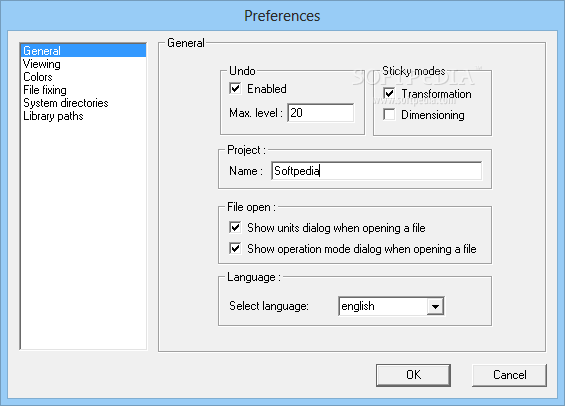The image size is (565, 406).
Task: Confirm settings with the OK button
Action: [x=413, y=375]
